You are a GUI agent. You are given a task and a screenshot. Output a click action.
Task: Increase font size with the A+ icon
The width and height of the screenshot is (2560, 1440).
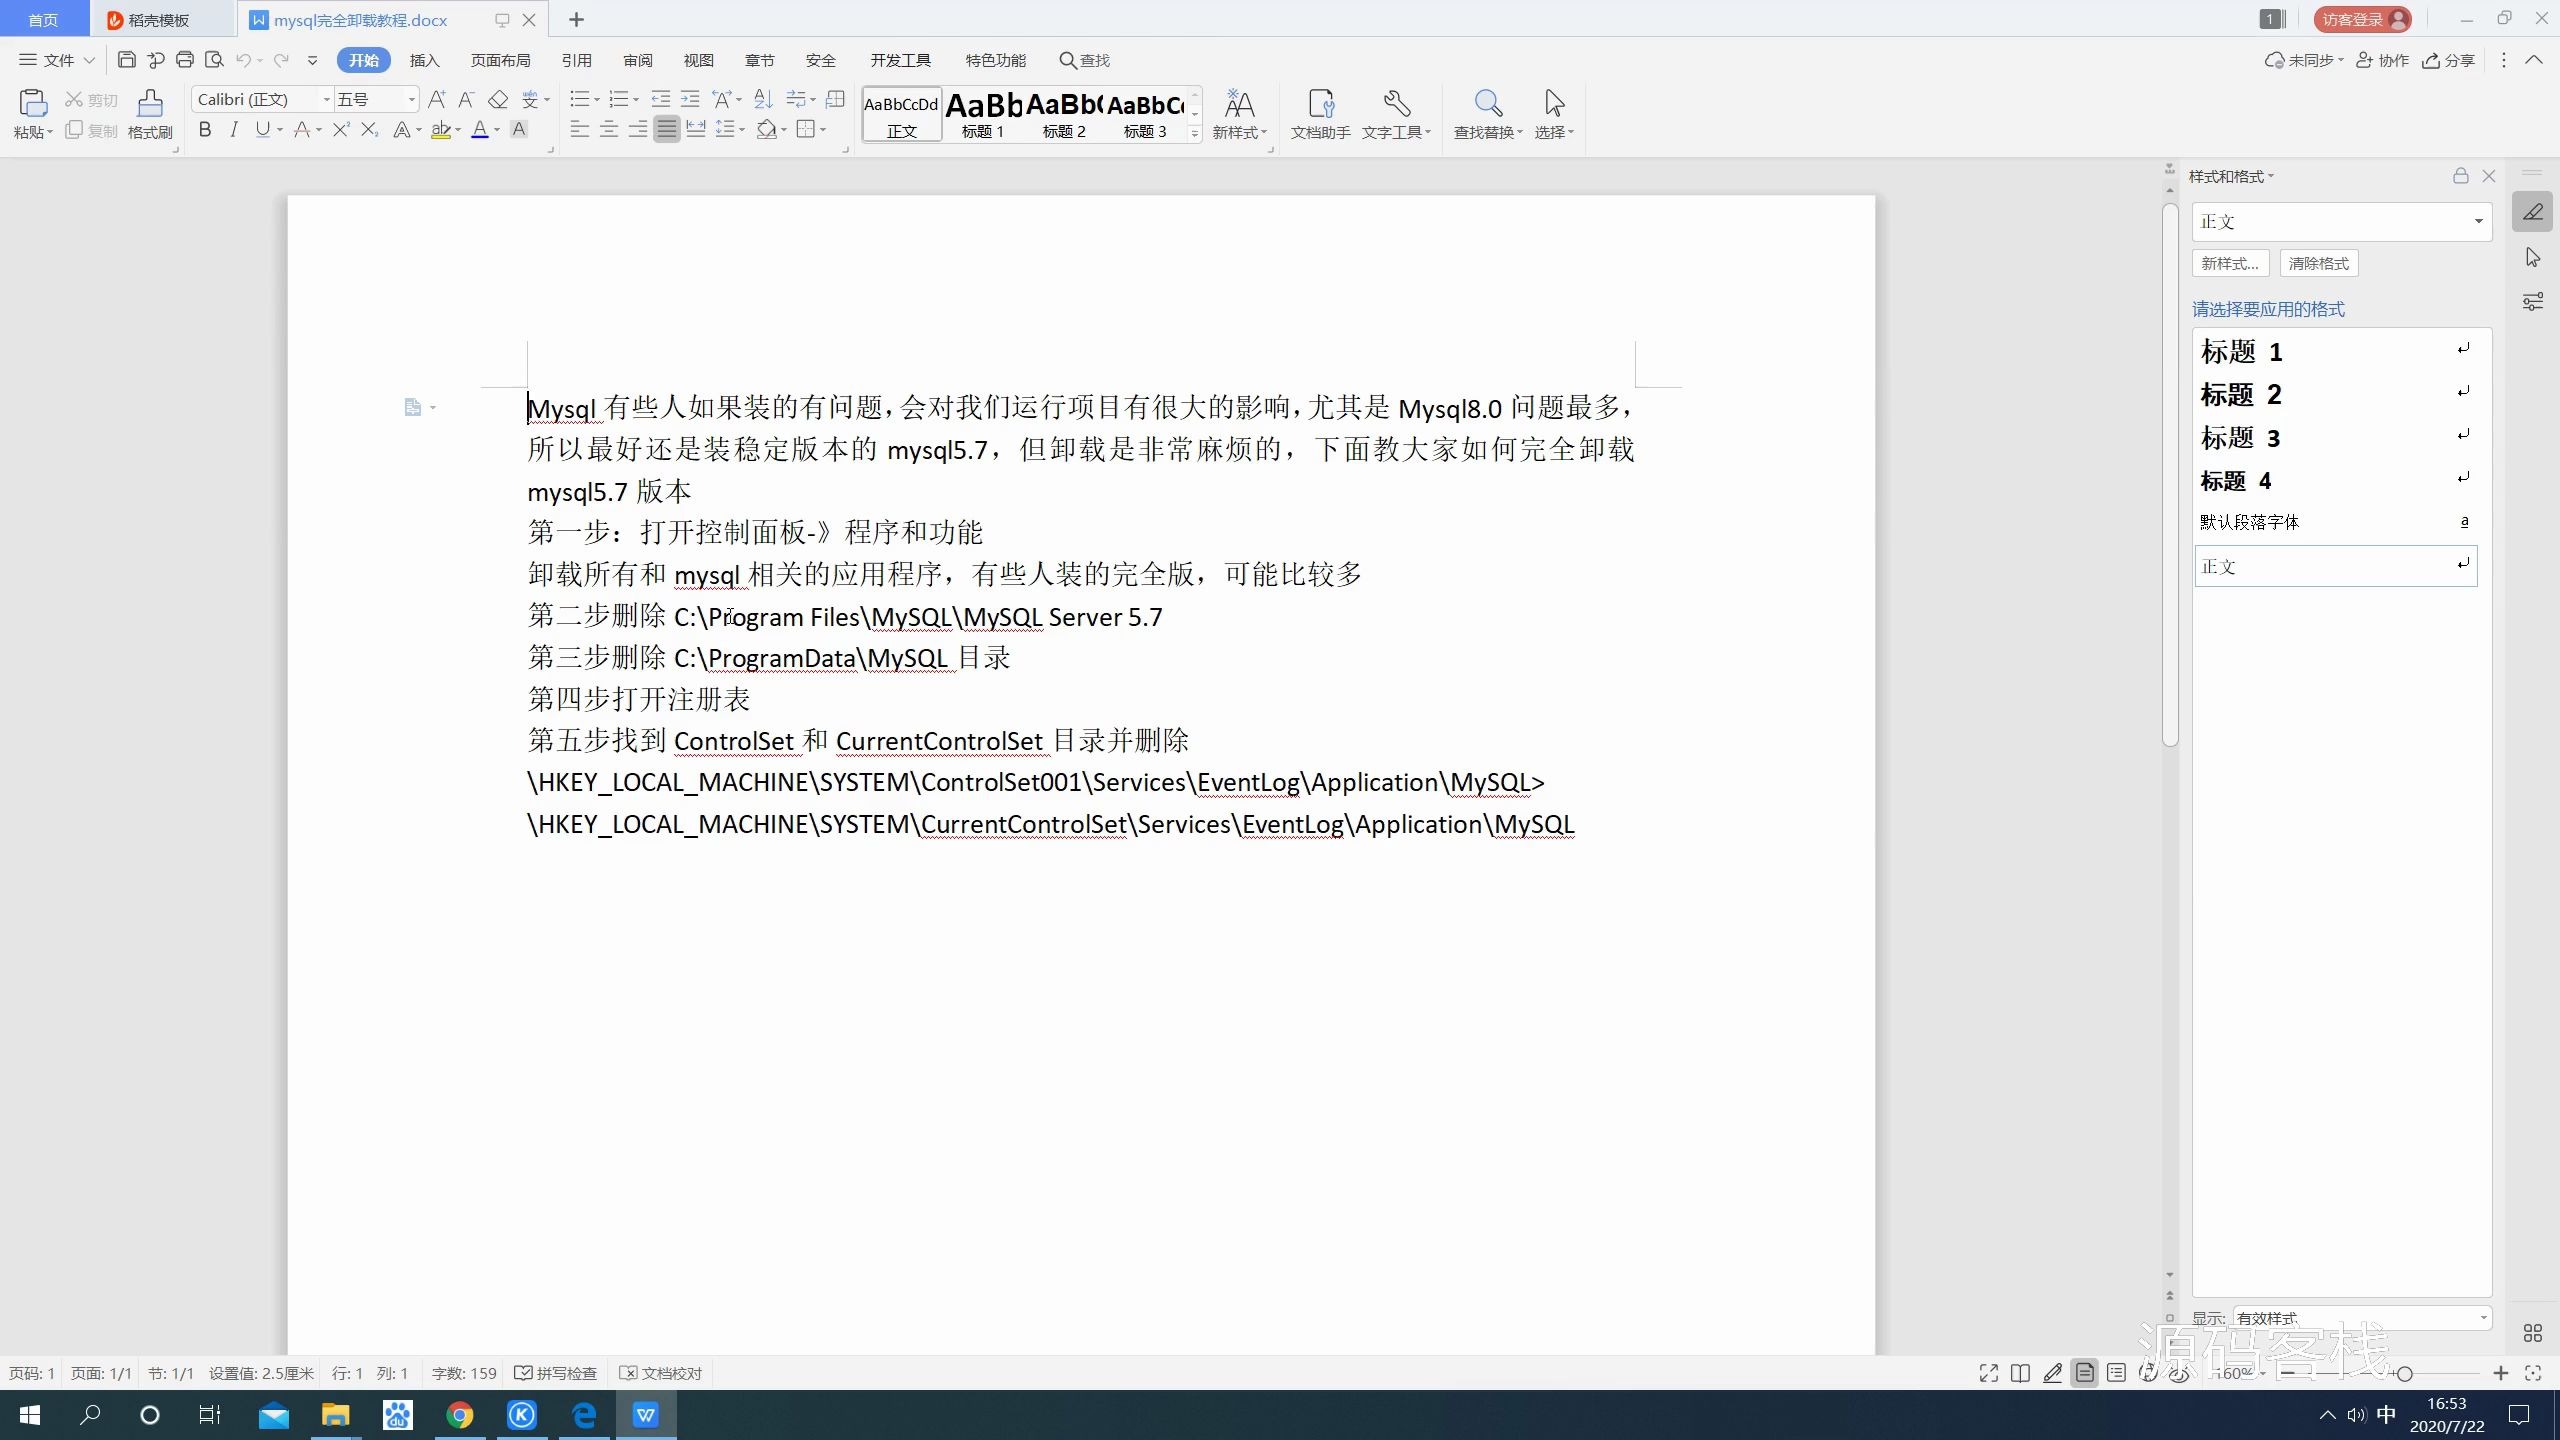(x=436, y=99)
